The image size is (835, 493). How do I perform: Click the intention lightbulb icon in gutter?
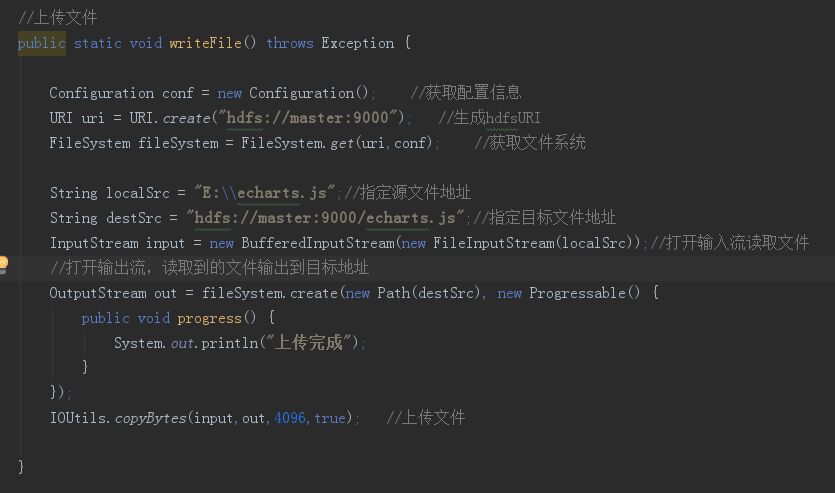pyautogui.click(x=3, y=264)
